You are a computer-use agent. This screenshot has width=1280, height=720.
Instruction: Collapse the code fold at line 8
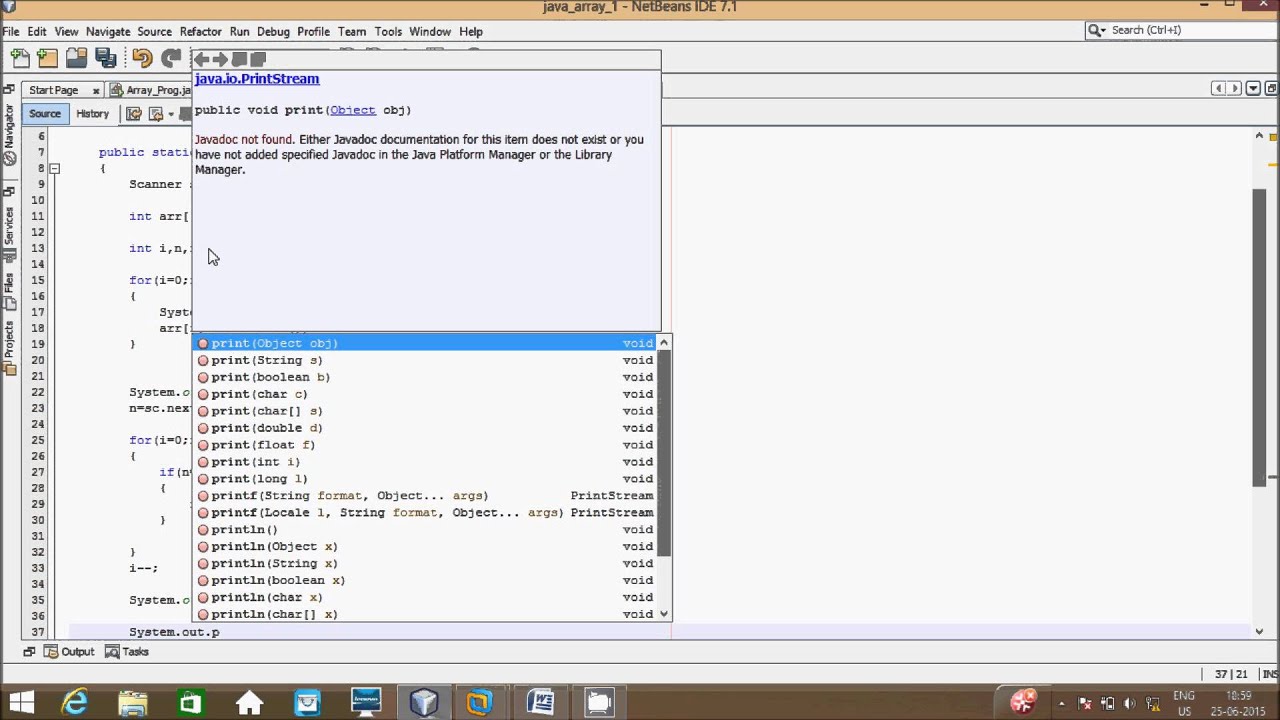pos(55,168)
